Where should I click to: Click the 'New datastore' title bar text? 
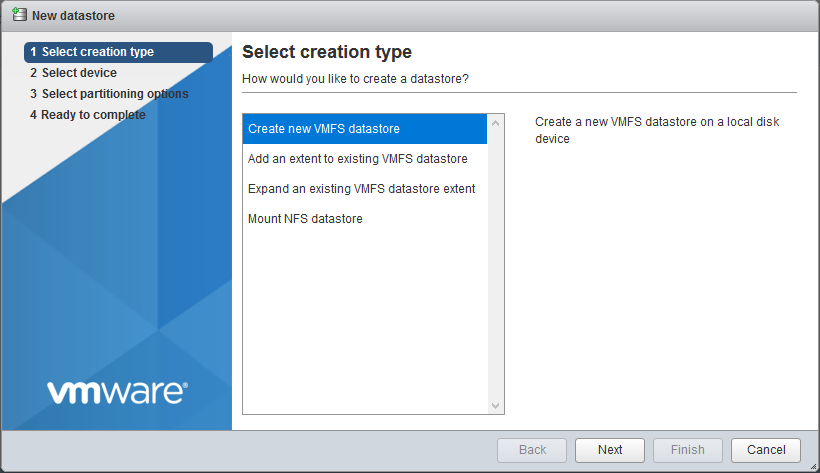[x=73, y=16]
